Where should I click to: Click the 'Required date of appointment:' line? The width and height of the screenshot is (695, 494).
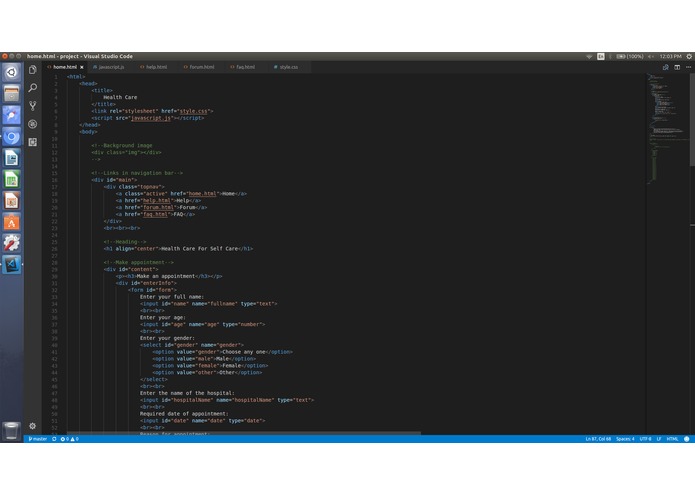184,414
